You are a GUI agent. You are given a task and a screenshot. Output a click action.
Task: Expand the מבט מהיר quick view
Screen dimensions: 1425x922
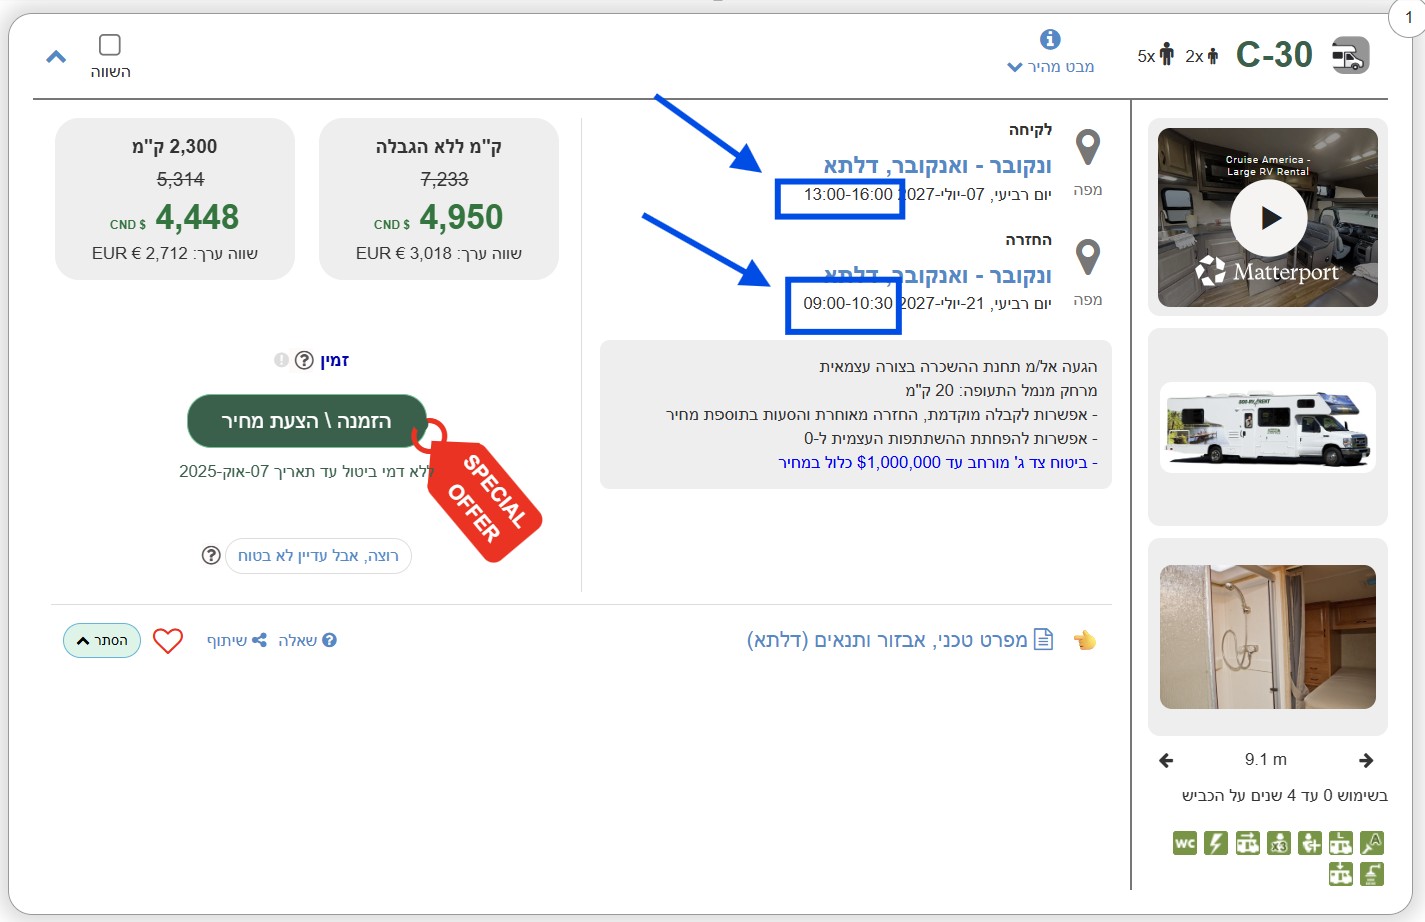(1050, 67)
